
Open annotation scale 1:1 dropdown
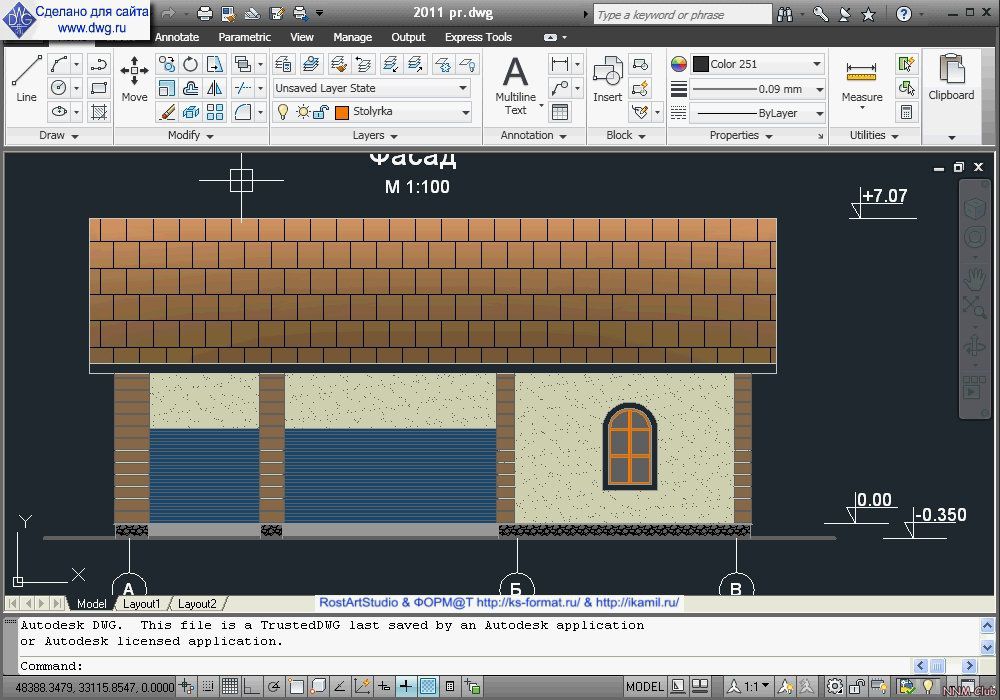(749, 686)
